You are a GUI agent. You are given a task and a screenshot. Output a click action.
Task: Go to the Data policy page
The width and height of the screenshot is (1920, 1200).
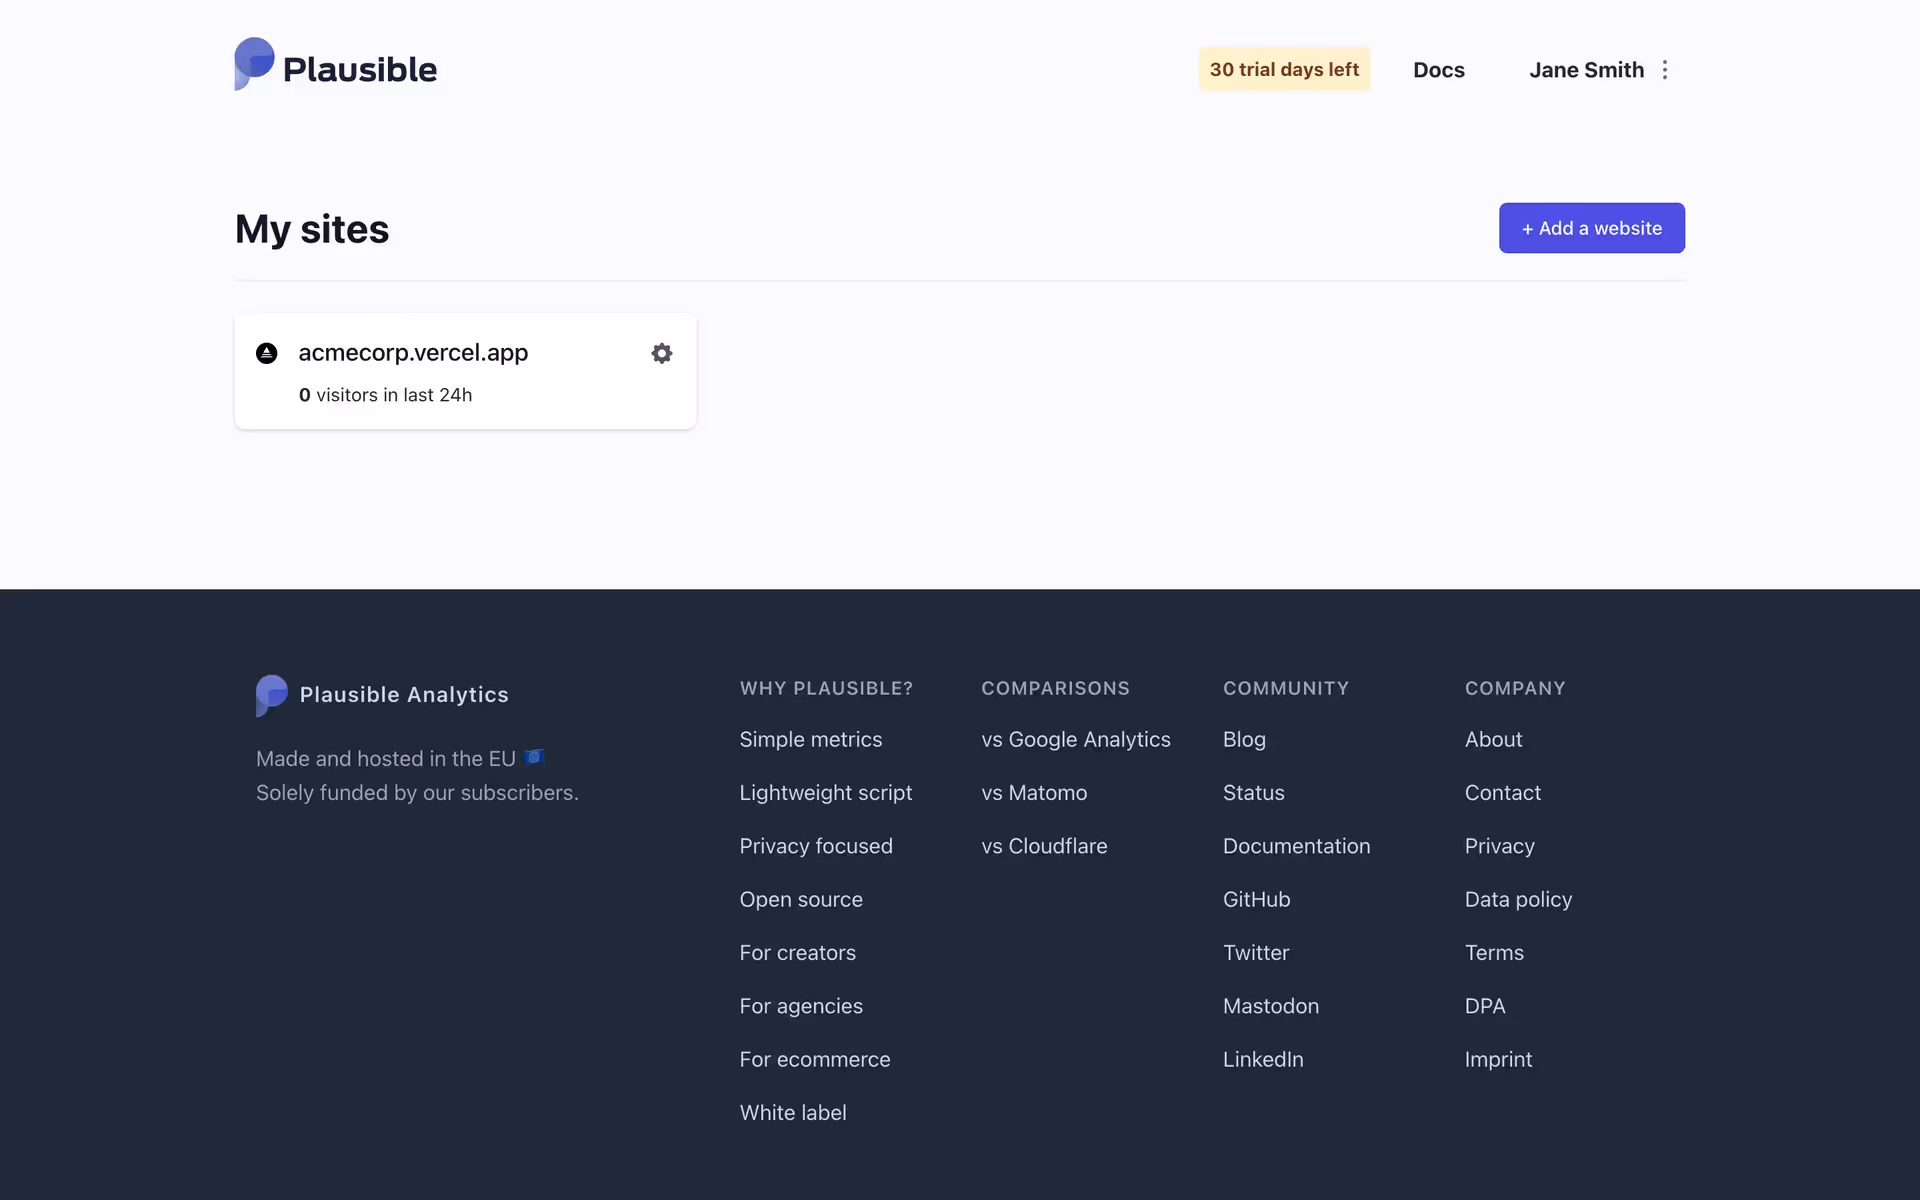(1517, 899)
